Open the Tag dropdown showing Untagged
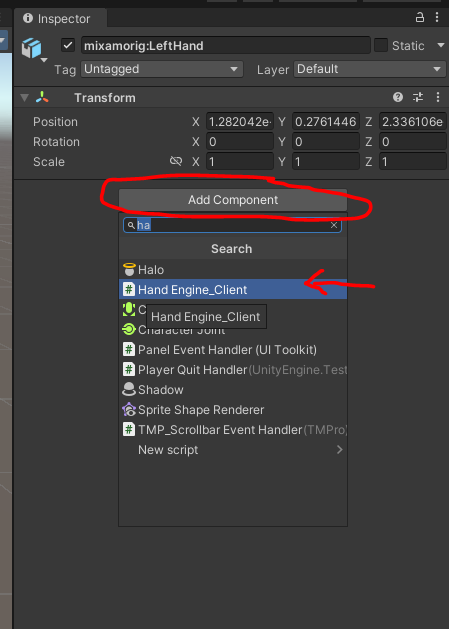Image resolution: width=449 pixels, height=629 pixels. (x=162, y=69)
